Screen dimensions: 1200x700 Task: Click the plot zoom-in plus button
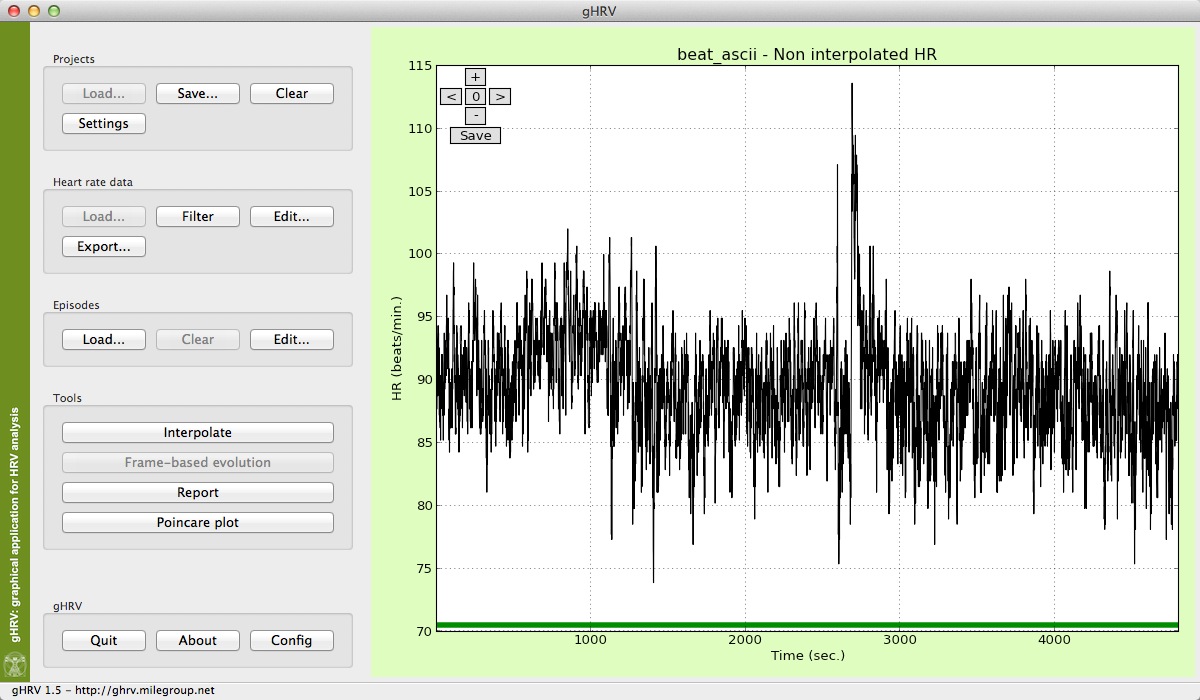[x=476, y=77]
